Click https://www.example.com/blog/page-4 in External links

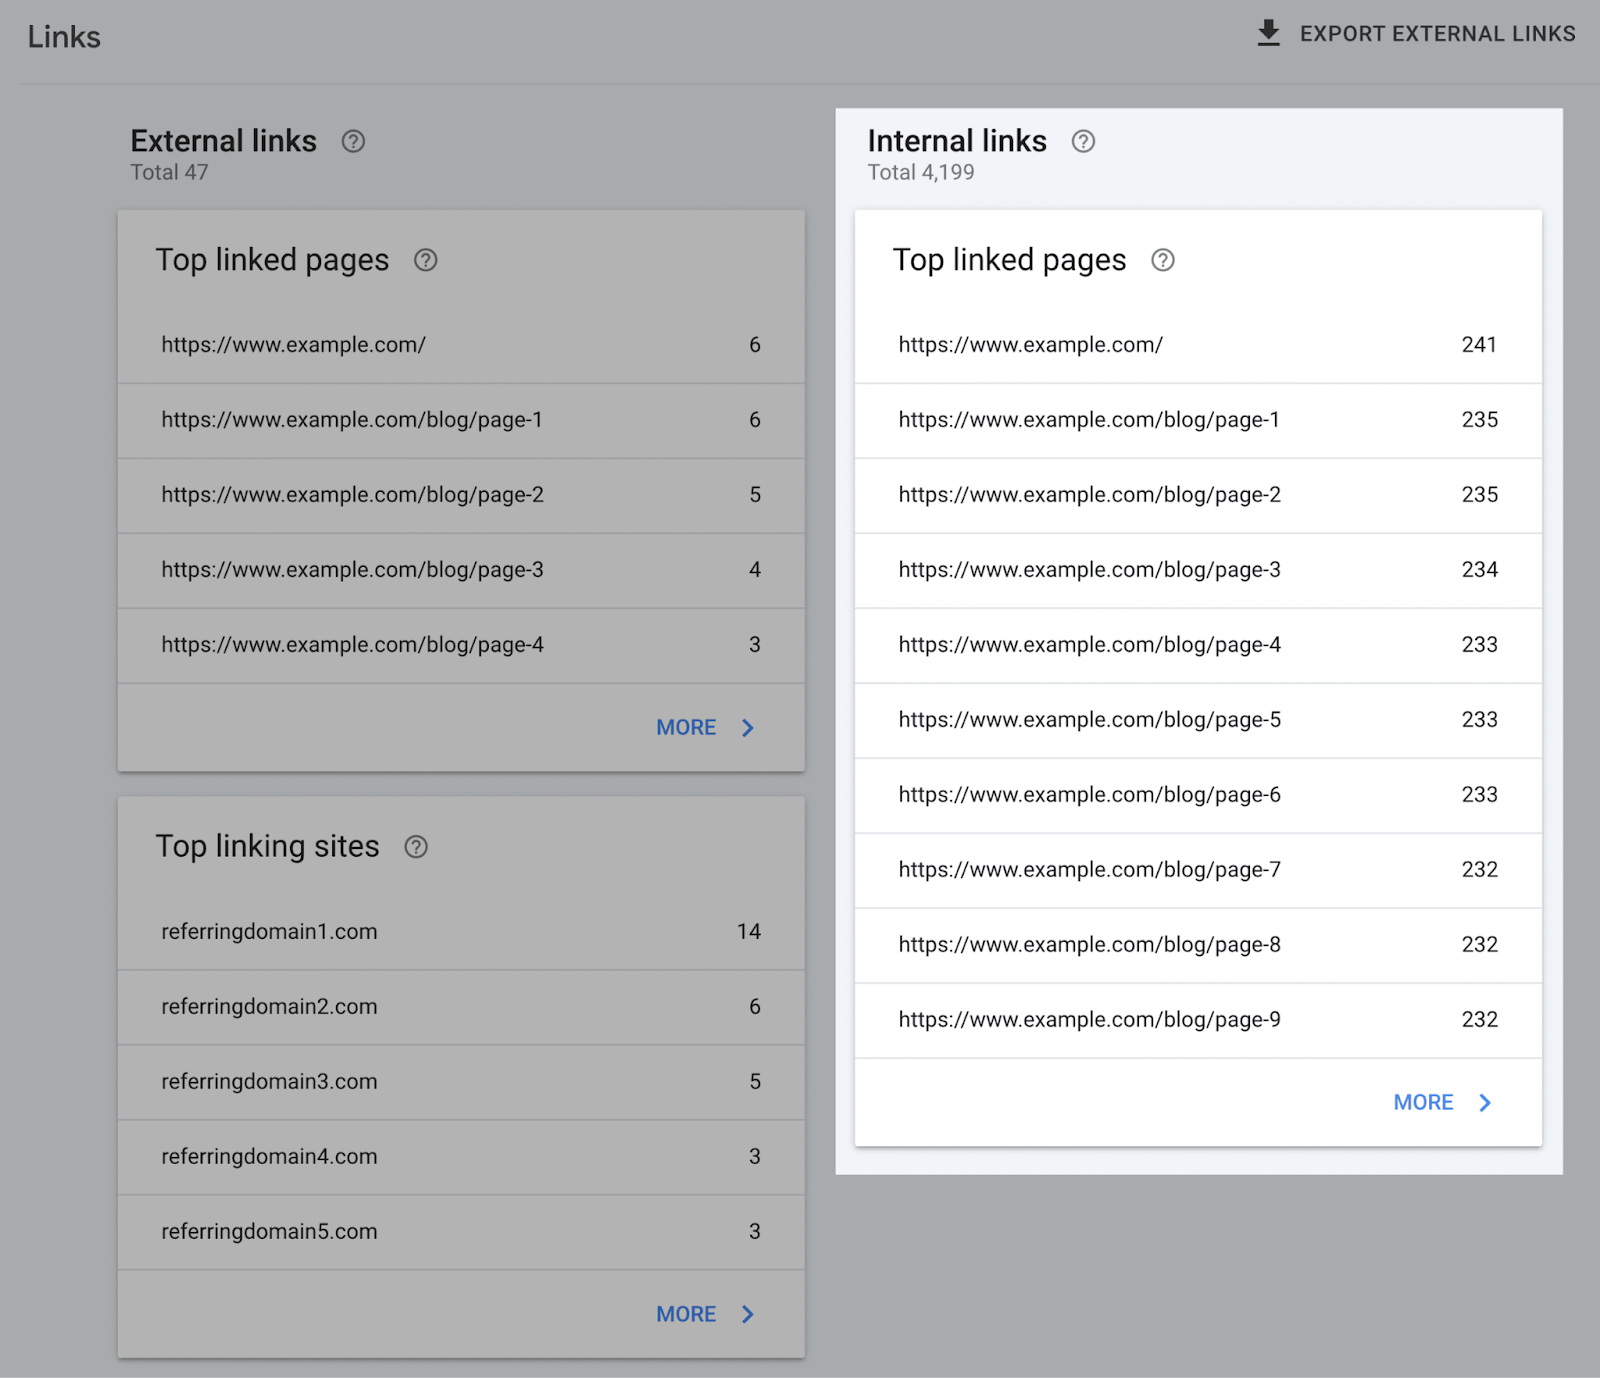click(x=352, y=645)
